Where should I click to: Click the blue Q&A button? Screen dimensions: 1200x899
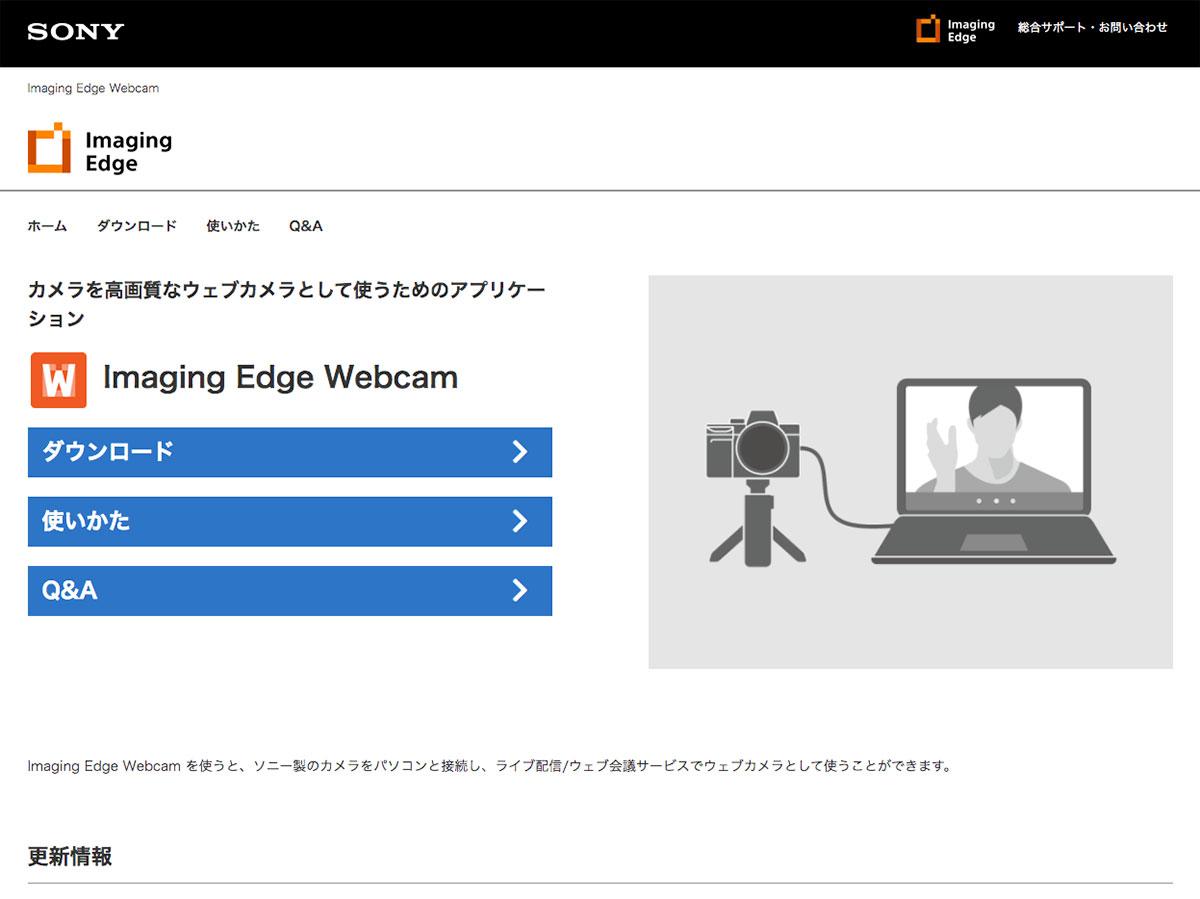click(290, 590)
